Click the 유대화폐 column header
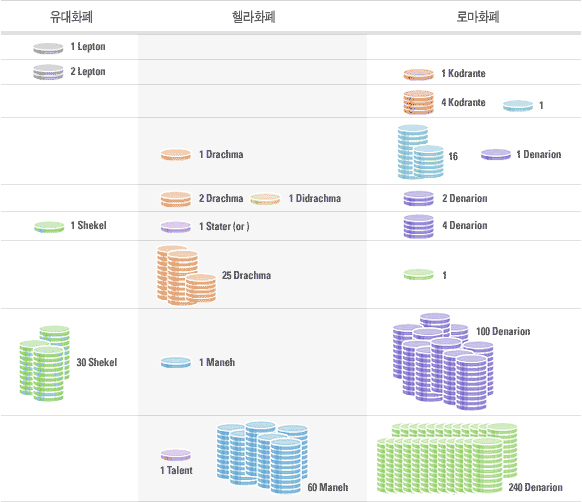Viewport: 582px width, 502px height. pos(71,17)
